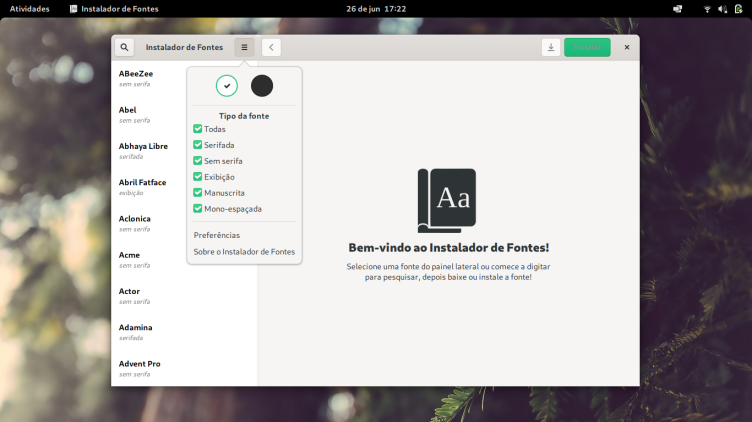Viewport: 752px width, 422px height.
Task: Click the battery icon in top bar
Action: pos(738,9)
